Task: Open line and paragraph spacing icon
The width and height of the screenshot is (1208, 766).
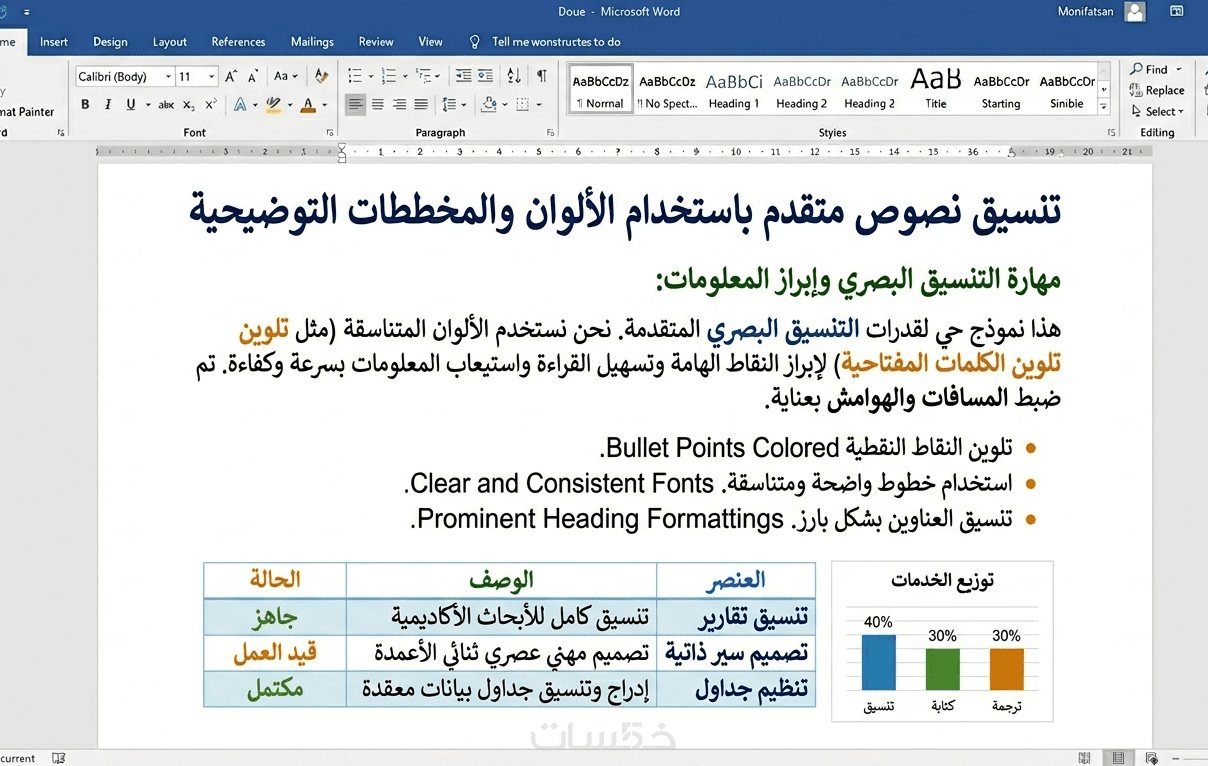Action: pyautogui.click(x=448, y=104)
